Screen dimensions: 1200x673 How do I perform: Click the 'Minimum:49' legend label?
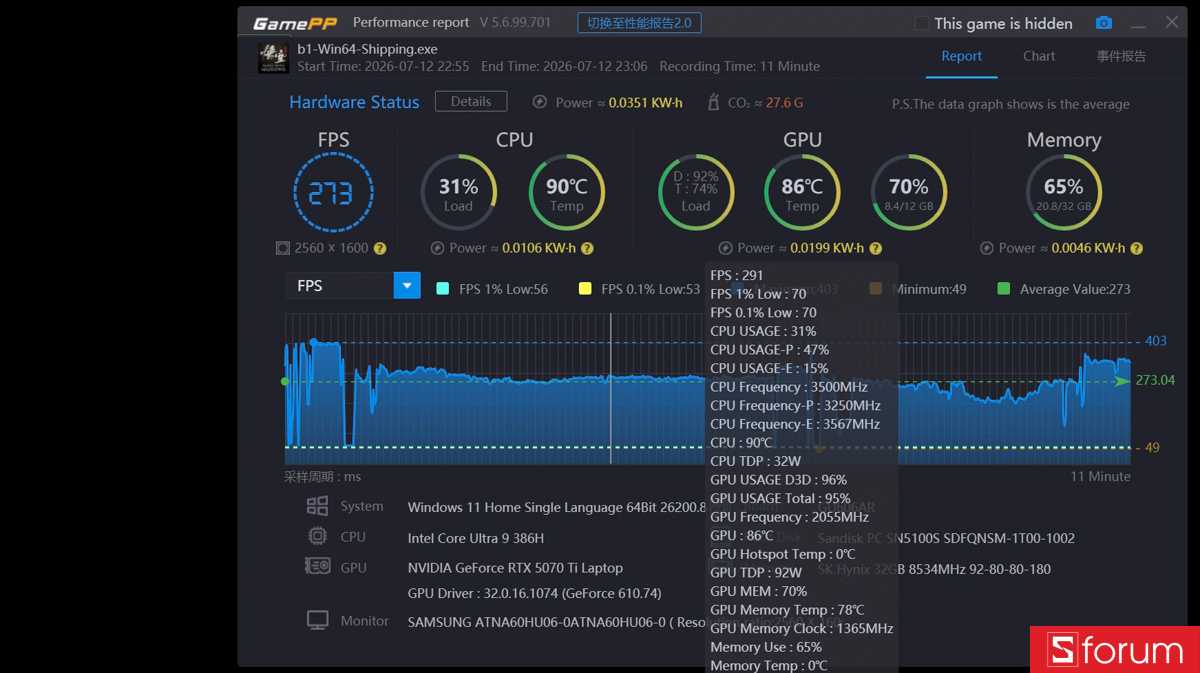tap(930, 289)
